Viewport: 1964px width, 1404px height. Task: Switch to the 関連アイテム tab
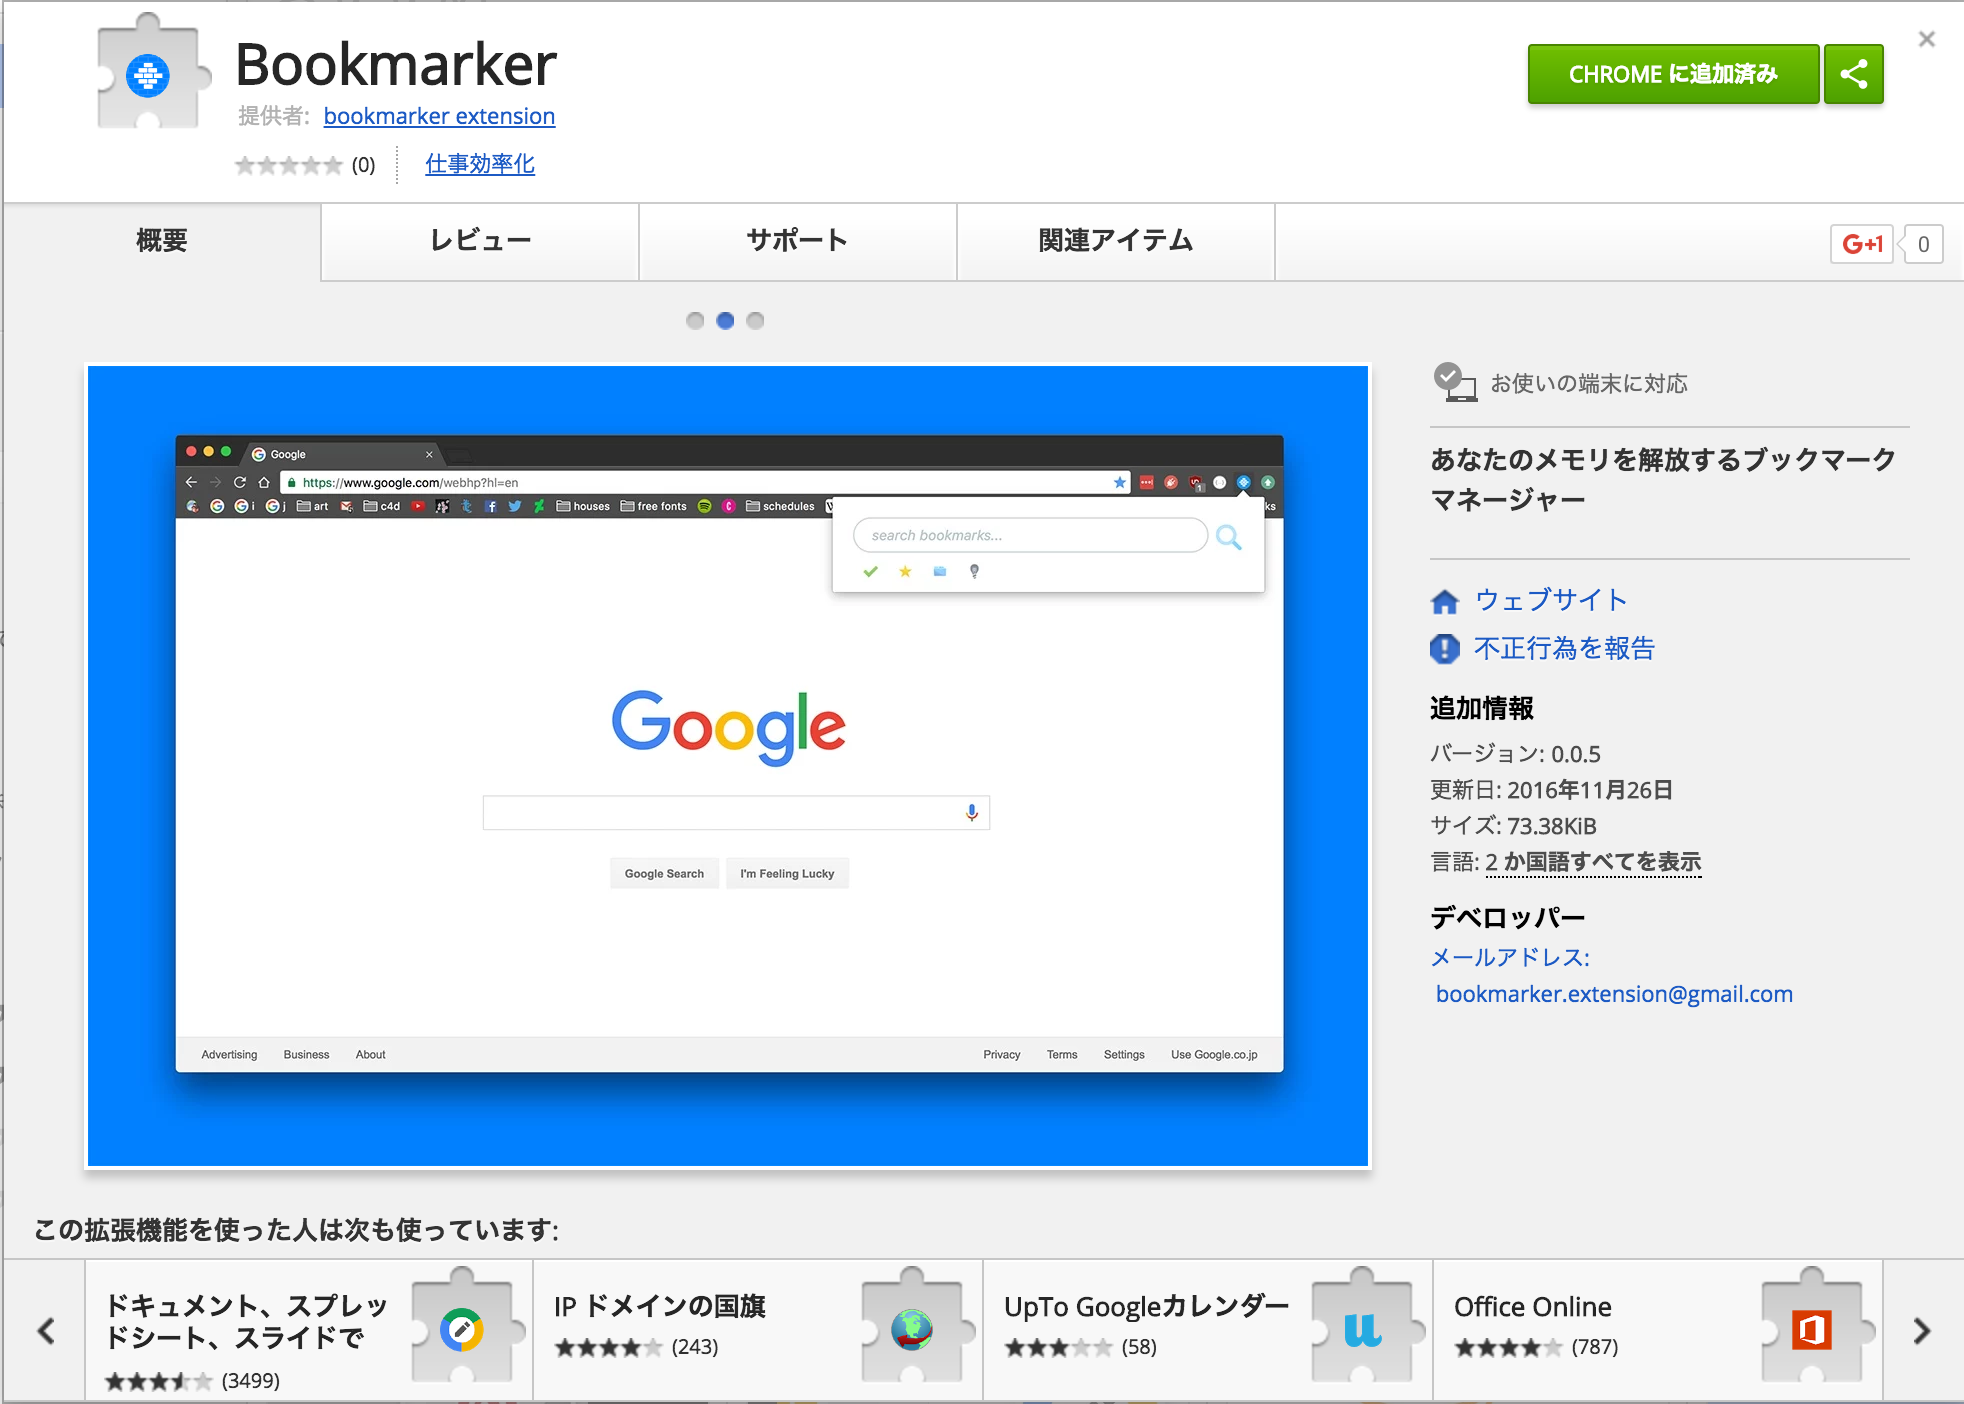1115,241
